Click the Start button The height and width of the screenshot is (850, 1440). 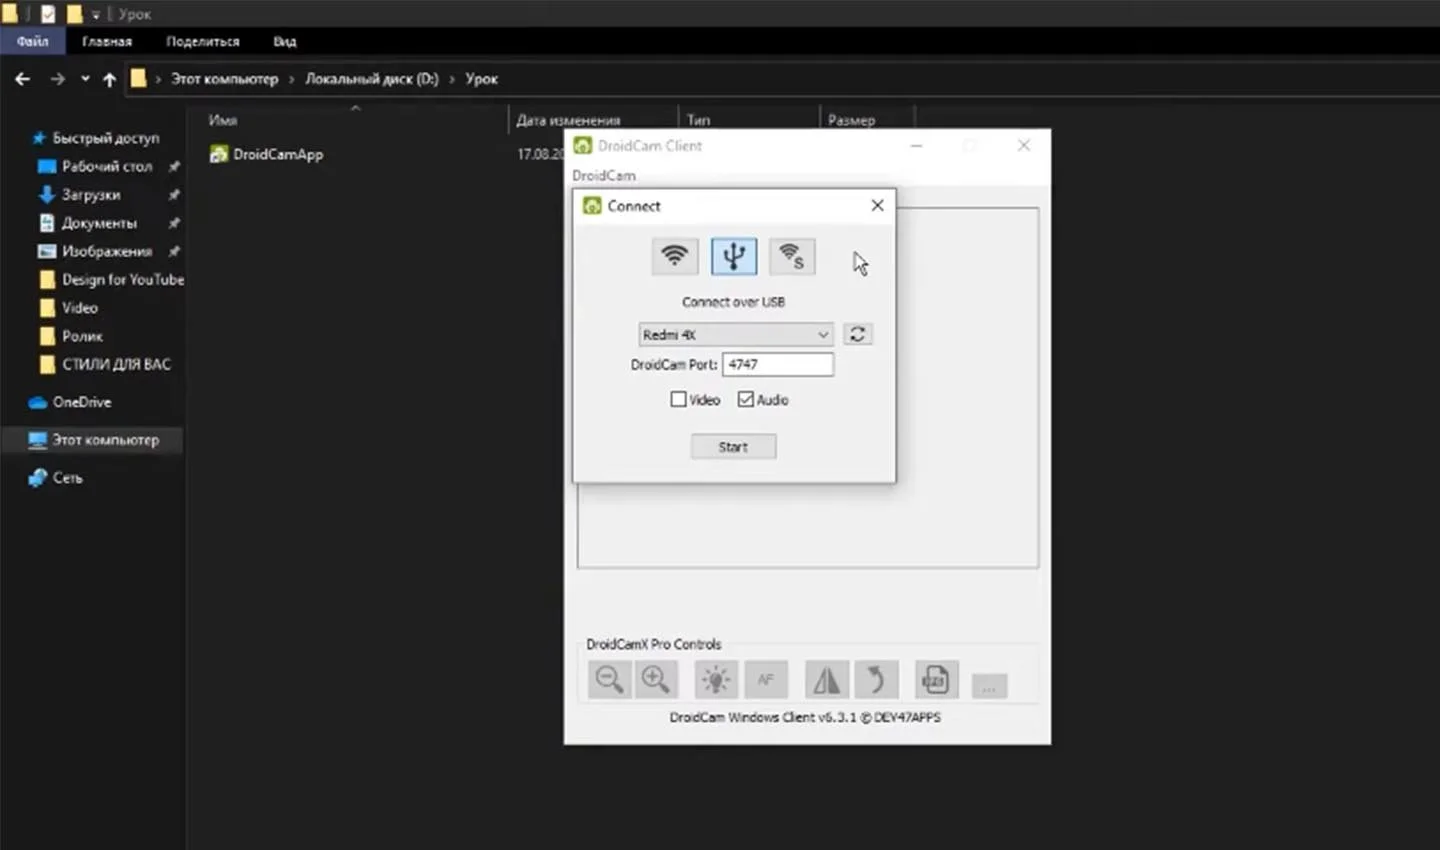click(733, 447)
